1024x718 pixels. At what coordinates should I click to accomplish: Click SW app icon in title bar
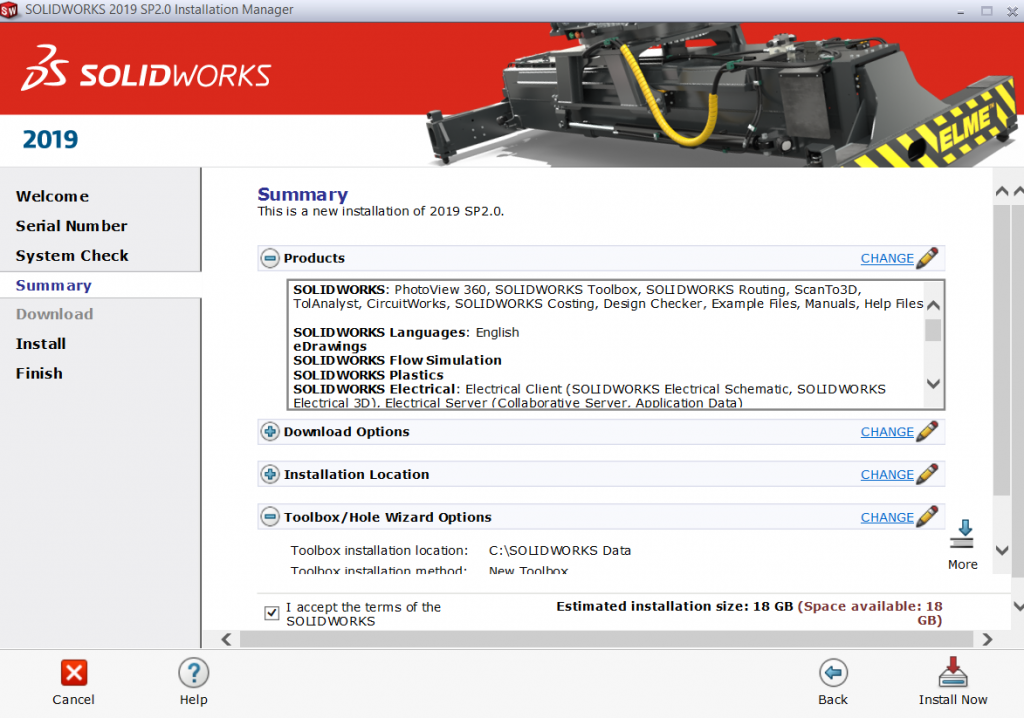pyautogui.click(x=9, y=10)
